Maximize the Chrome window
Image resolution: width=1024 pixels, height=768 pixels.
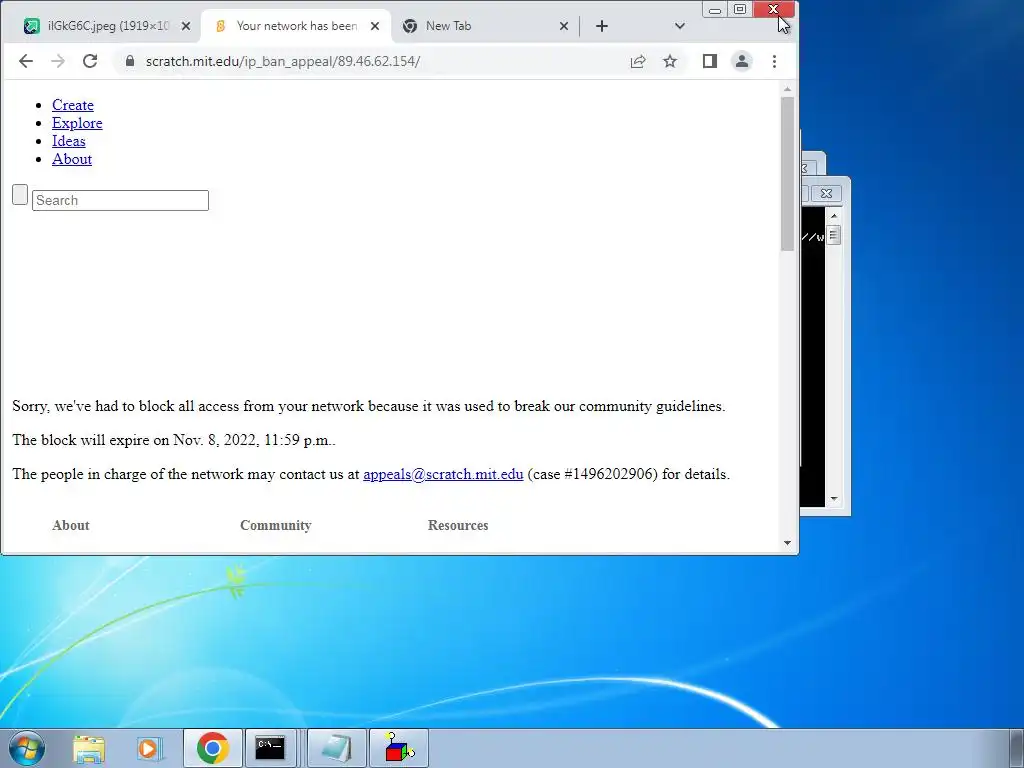740,9
